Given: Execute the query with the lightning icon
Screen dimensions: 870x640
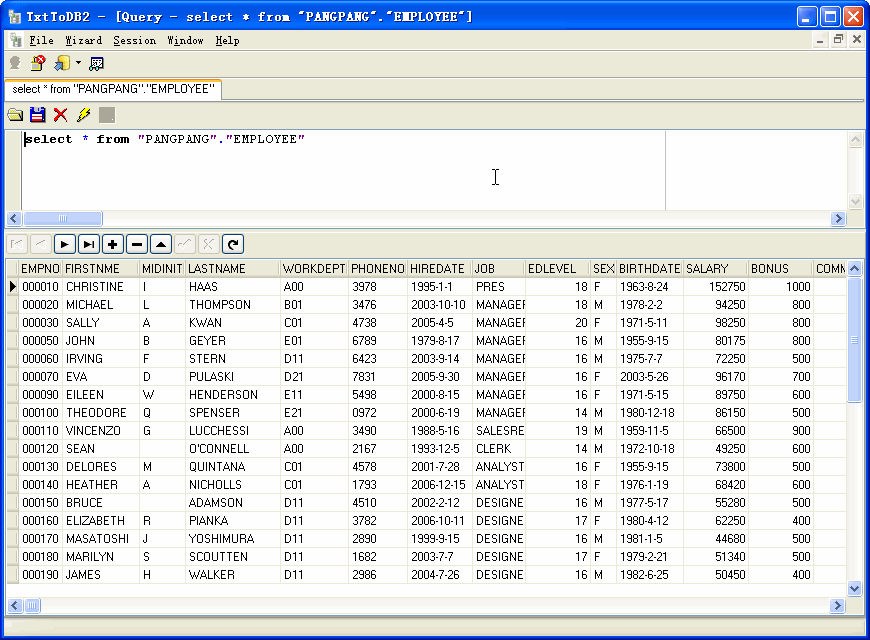Looking at the screenshot, I should click(84, 115).
